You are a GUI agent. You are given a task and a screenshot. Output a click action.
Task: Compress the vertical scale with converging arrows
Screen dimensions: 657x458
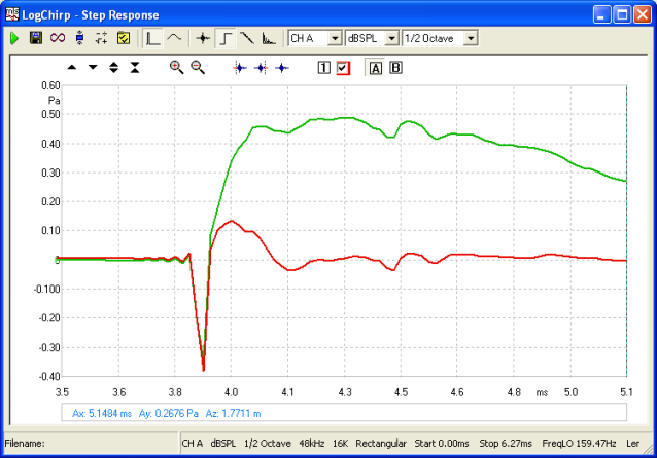click(135, 67)
